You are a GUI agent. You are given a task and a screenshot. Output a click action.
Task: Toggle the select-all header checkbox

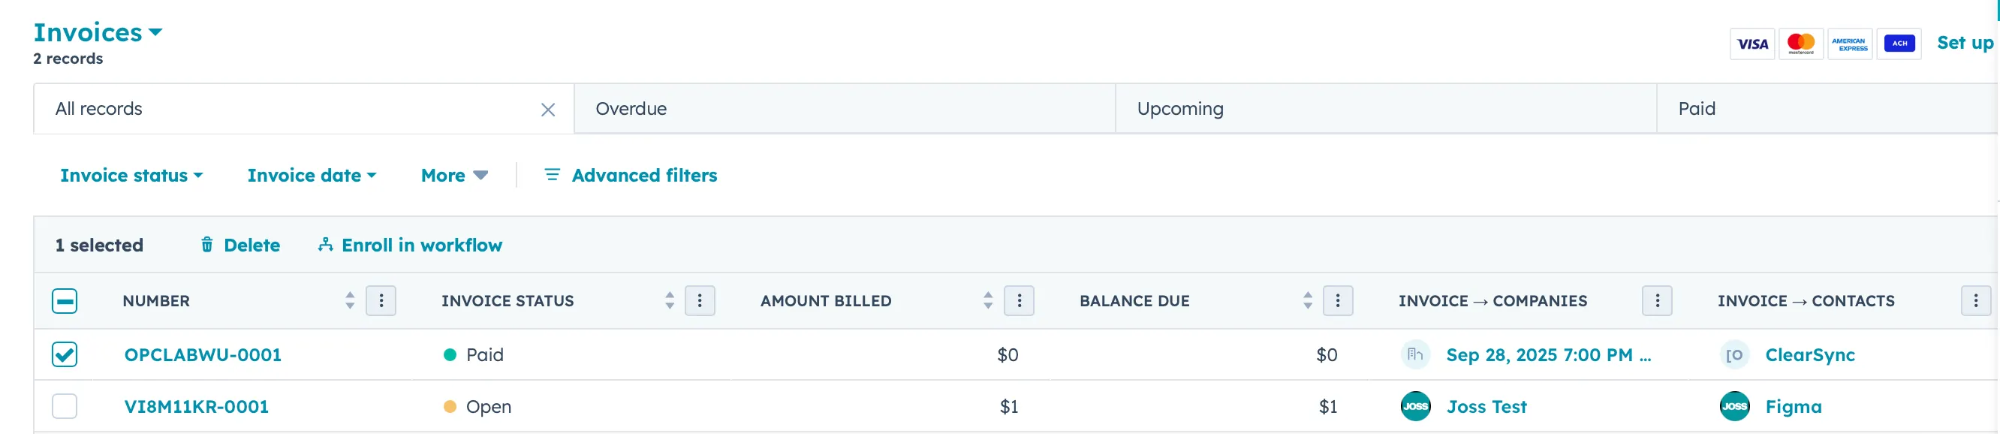click(65, 301)
